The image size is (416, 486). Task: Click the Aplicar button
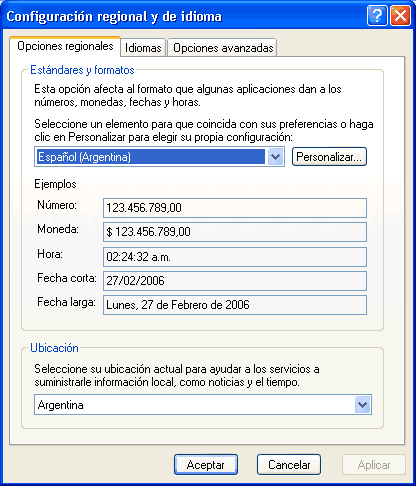(374, 464)
